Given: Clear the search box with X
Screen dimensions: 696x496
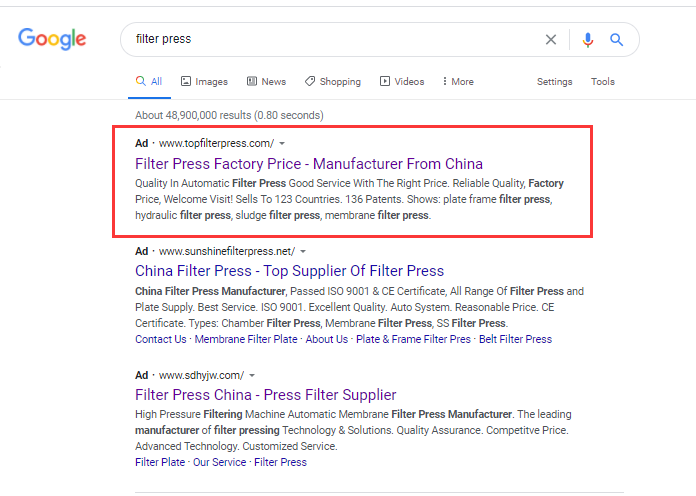Looking at the screenshot, I should [550, 40].
